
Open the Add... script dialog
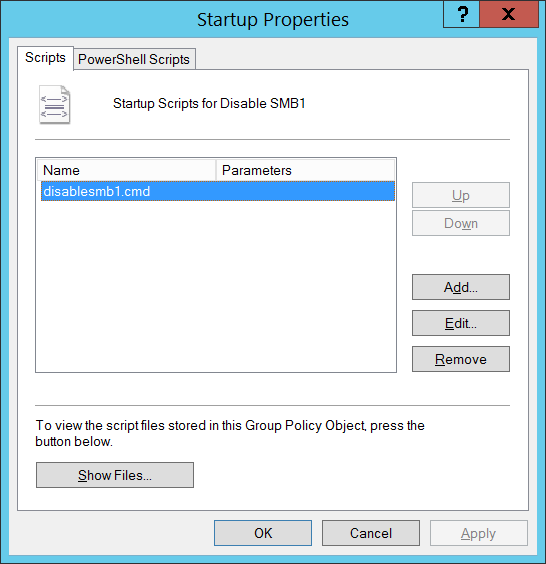coord(461,287)
